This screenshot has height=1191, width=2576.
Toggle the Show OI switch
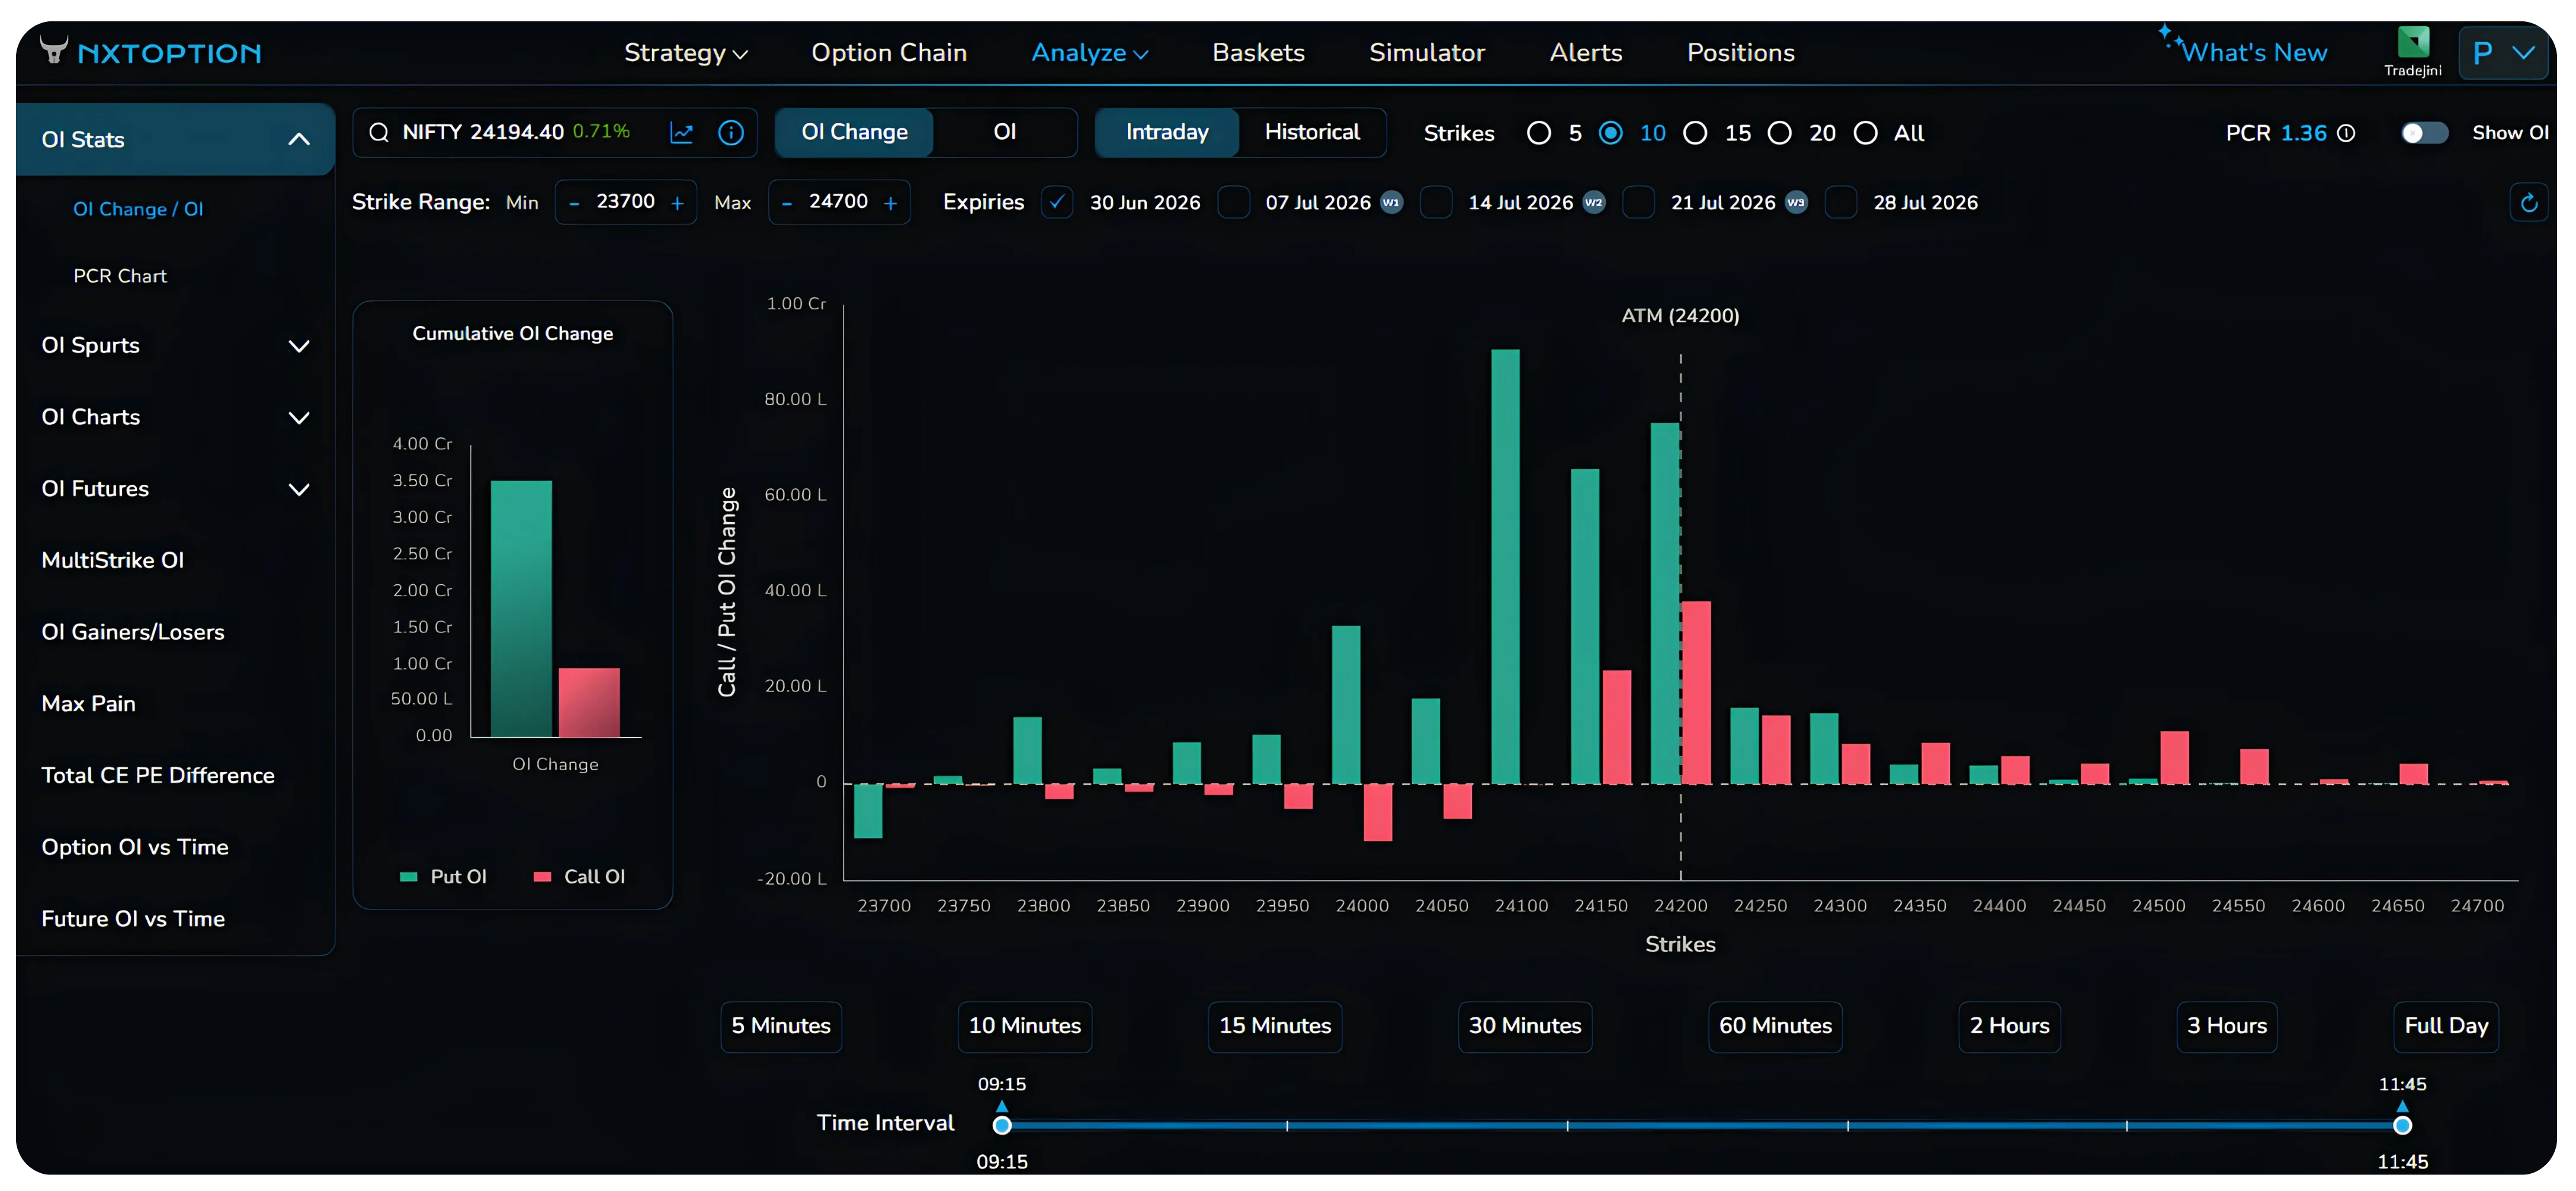tap(2424, 133)
